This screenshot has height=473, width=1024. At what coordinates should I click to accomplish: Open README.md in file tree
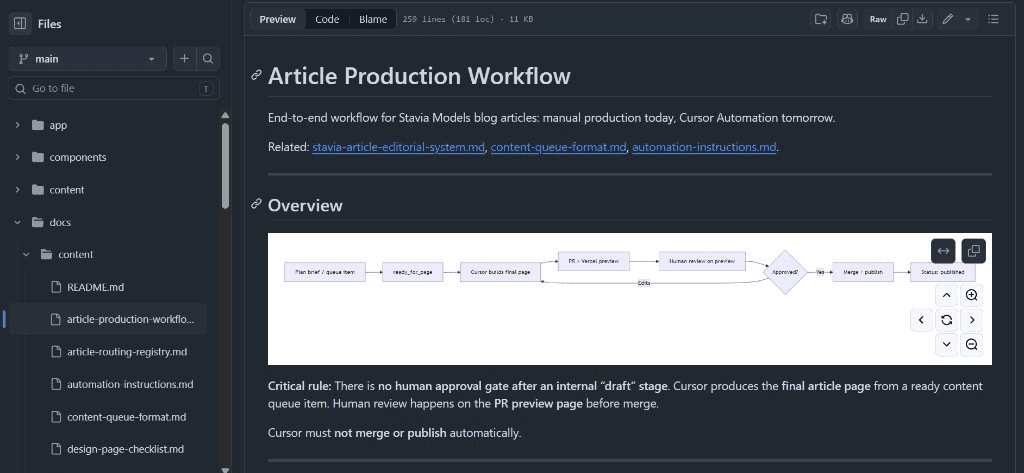[95, 287]
